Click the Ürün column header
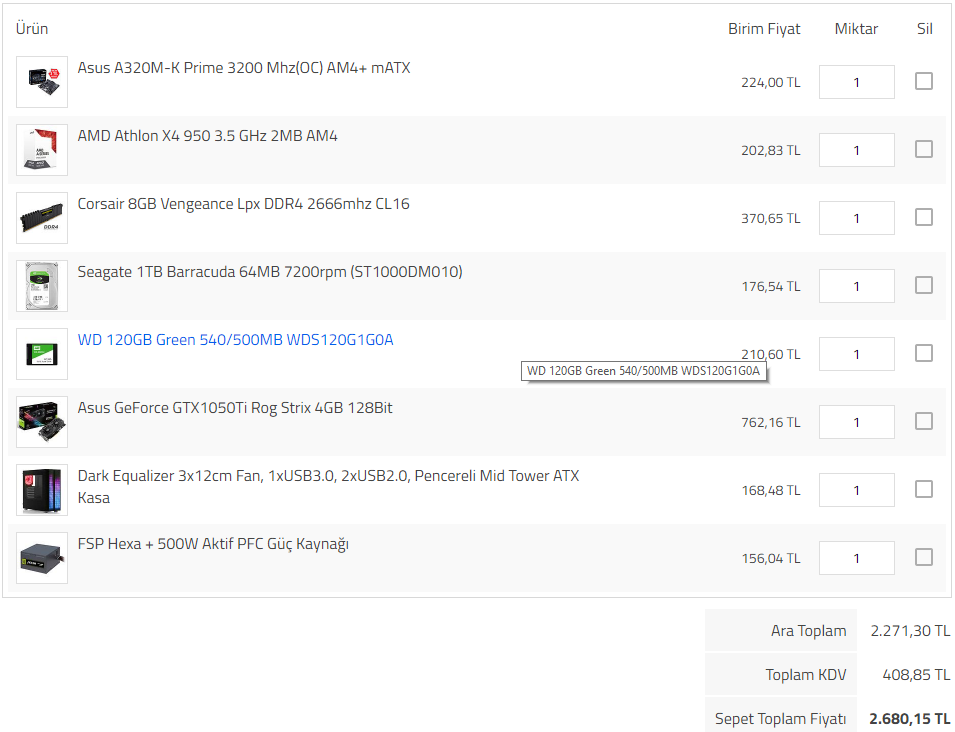Image resolution: width=955 pixels, height=732 pixels. (x=32, y=29)
